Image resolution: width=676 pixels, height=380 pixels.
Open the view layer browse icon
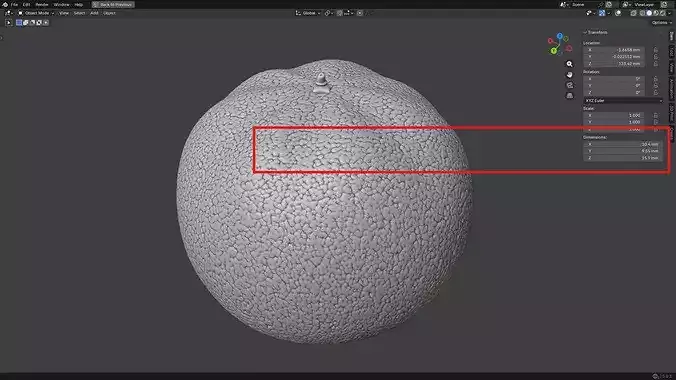(626, 4)
